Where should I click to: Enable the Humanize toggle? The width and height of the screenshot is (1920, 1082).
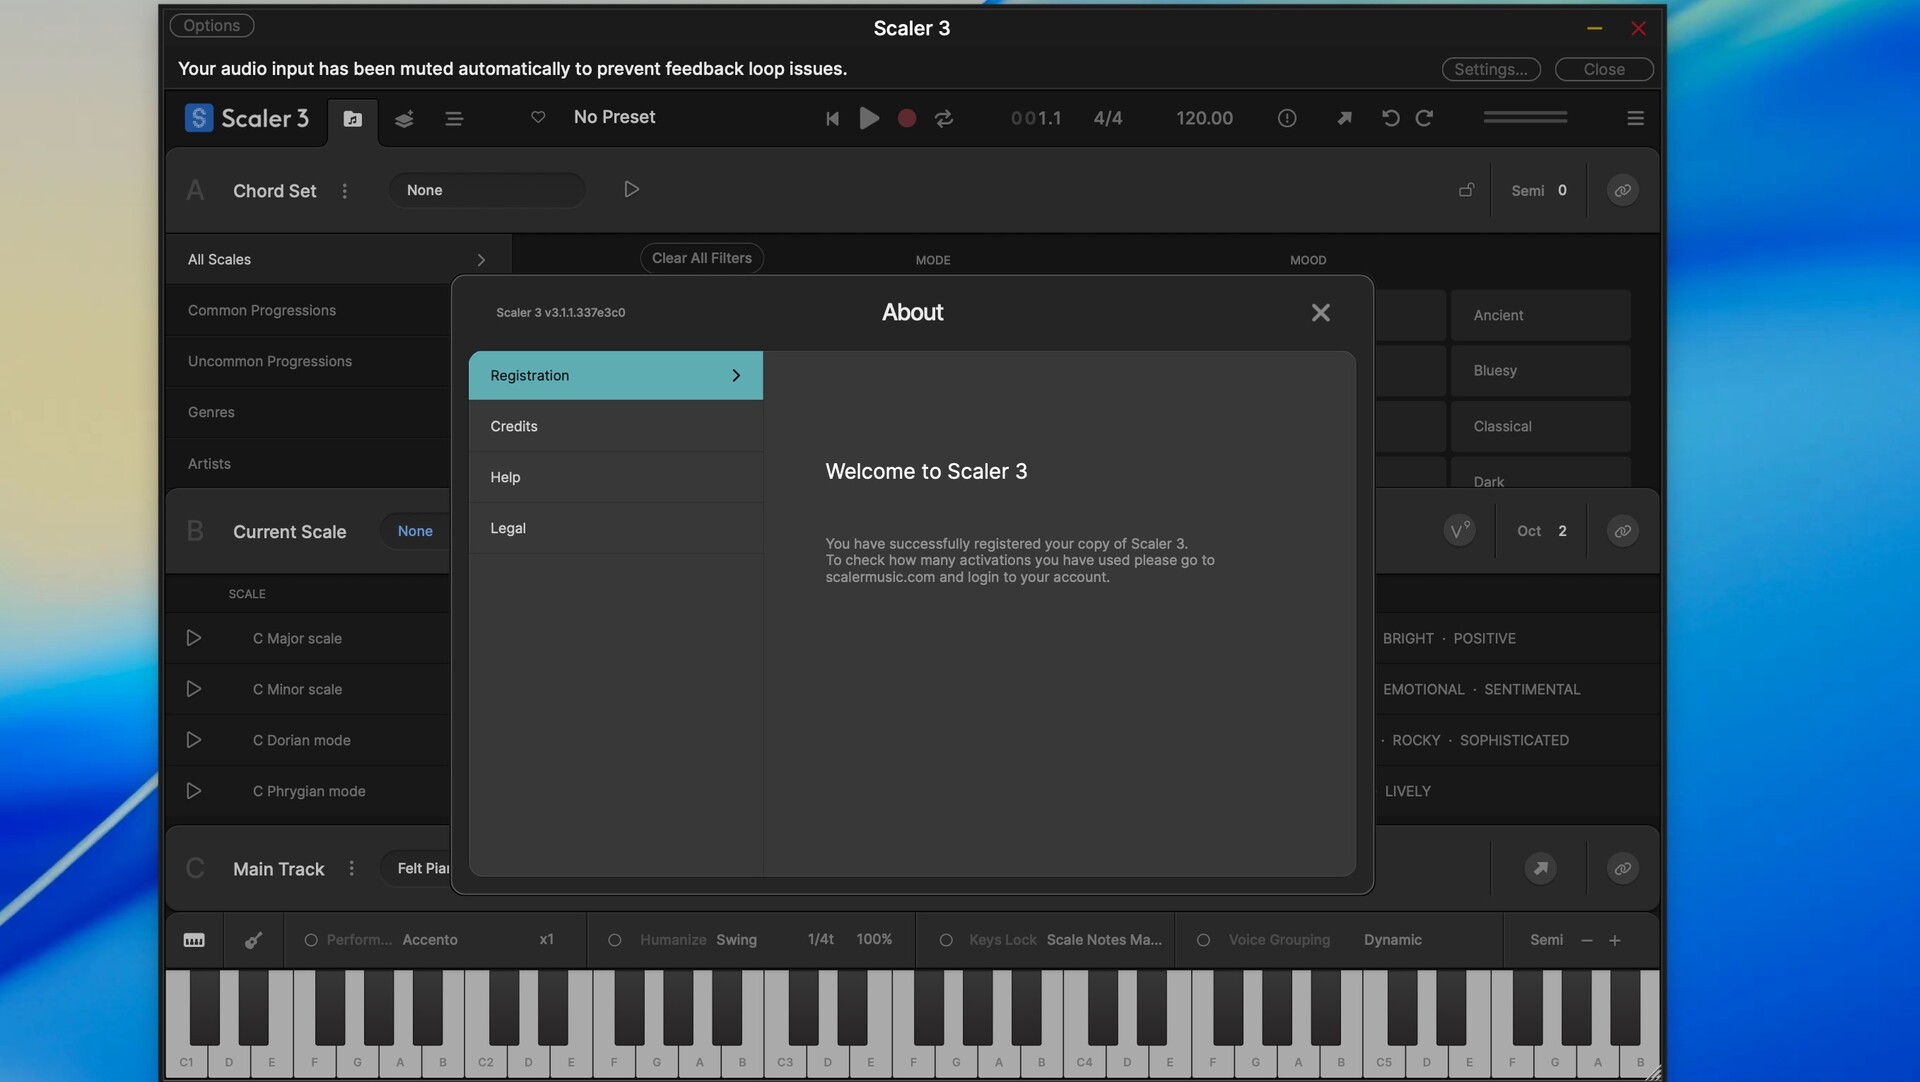pos(615,940)
